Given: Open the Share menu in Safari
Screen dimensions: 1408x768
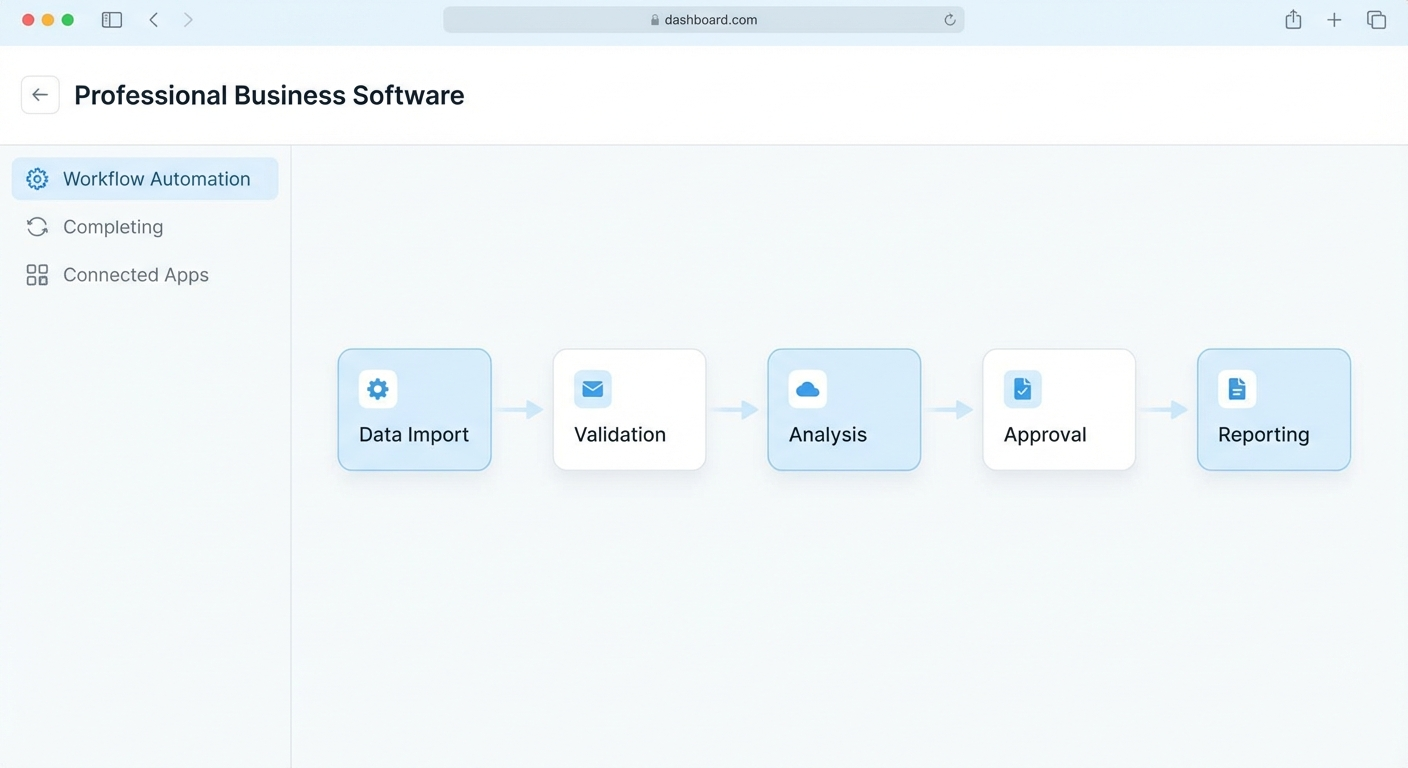Looking at the screenshot, I should tap(1293, 19).
